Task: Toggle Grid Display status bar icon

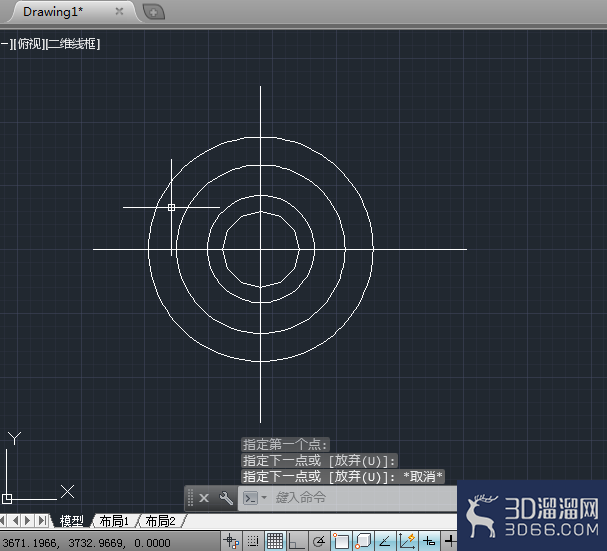Action: pyautogui.click(x=274, y=541)
